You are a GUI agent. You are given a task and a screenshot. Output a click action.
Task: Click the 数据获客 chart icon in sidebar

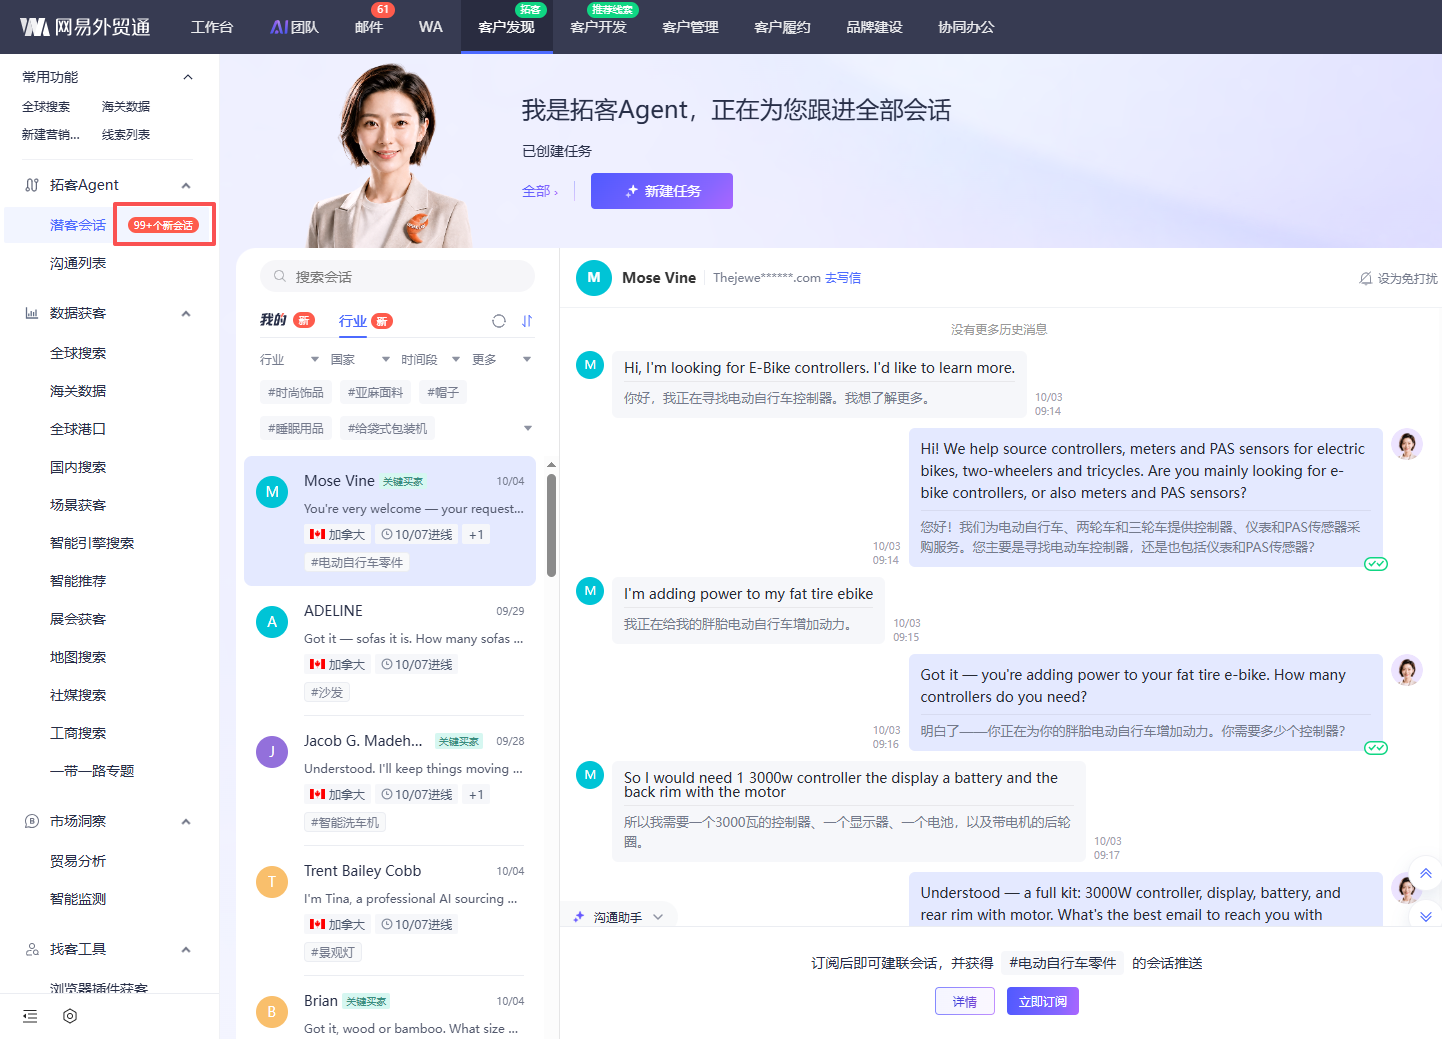click(x=32, y=313)
